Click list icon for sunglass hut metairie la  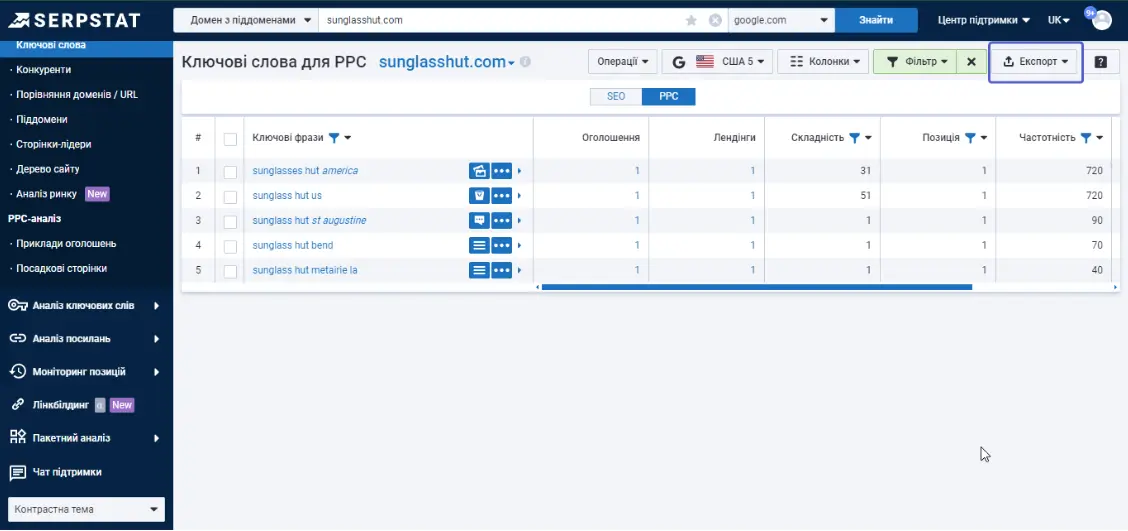[x=479, y=271]
